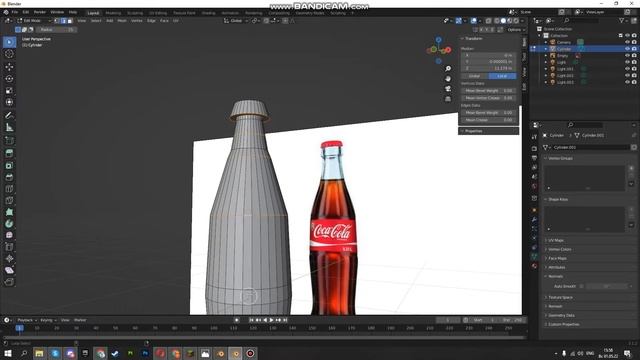Open the Playback menu in timeline

[27, 320]
